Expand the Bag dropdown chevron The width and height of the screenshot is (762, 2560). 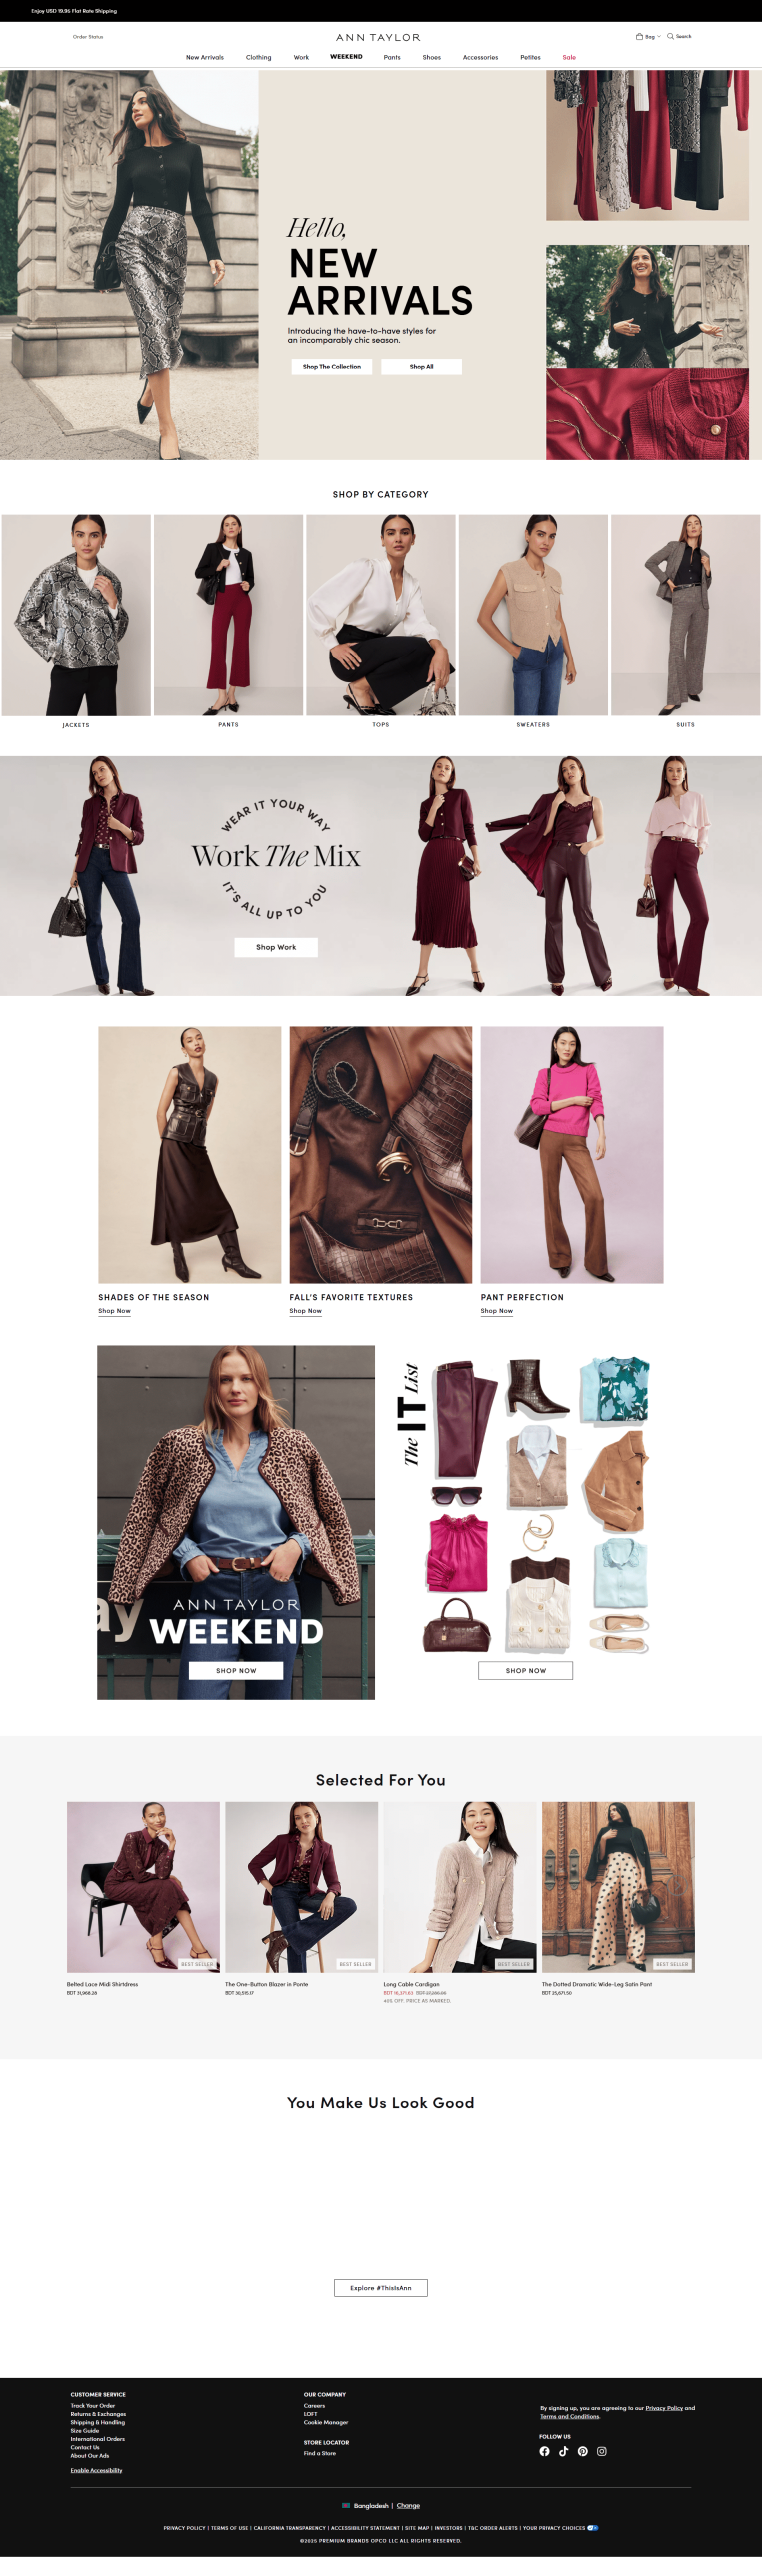pos(659,36)
